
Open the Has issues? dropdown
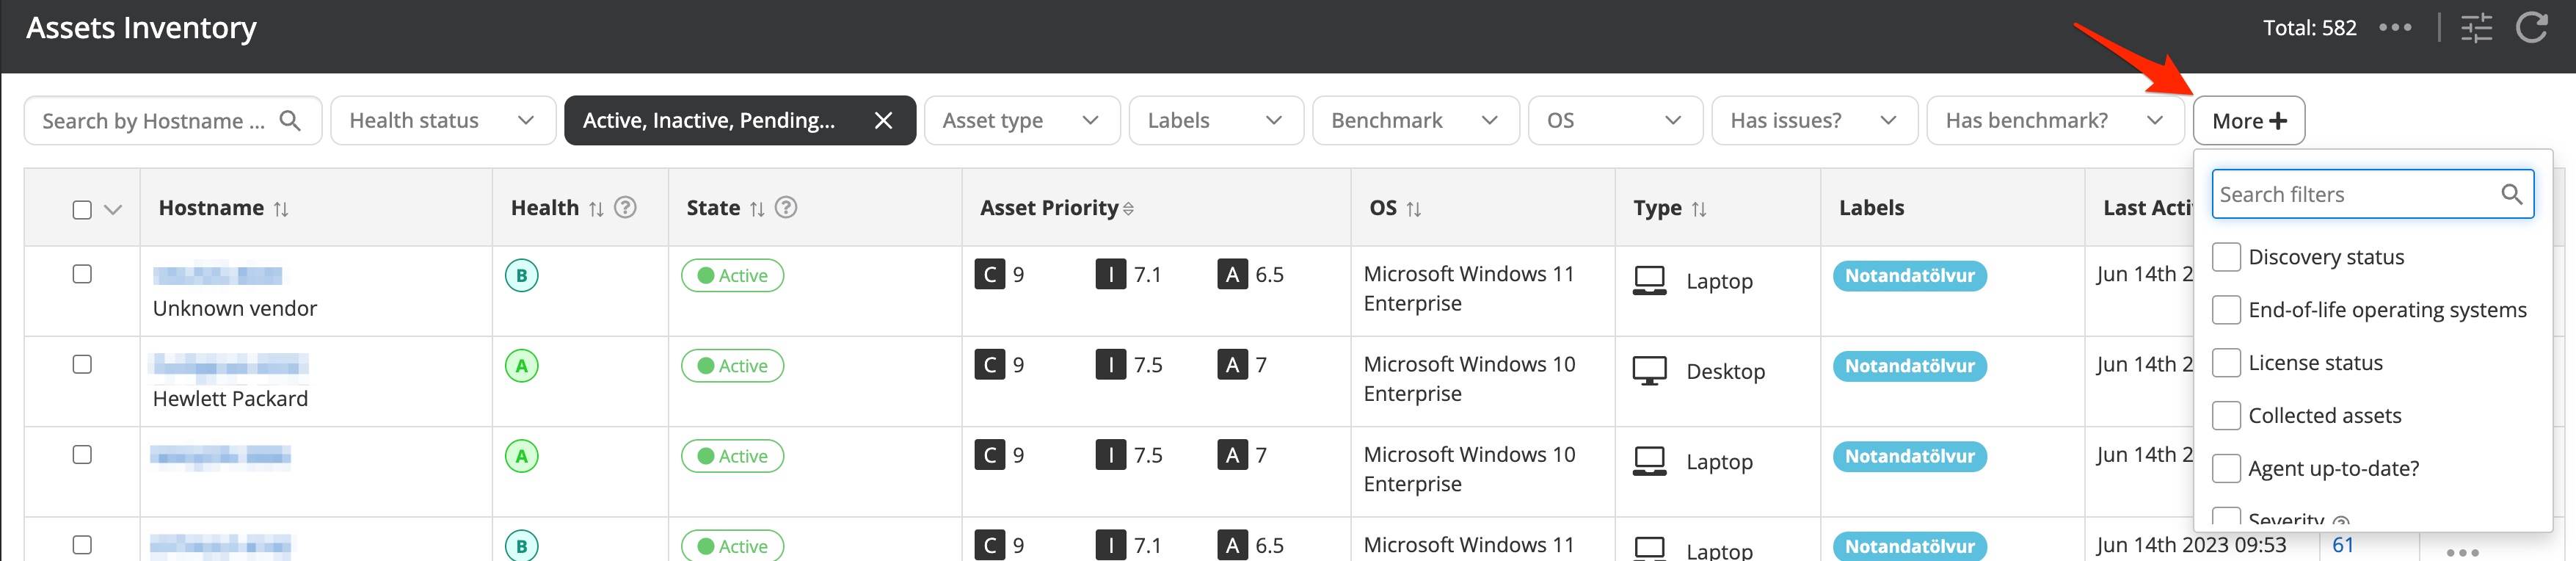(x=1813, y=121)
